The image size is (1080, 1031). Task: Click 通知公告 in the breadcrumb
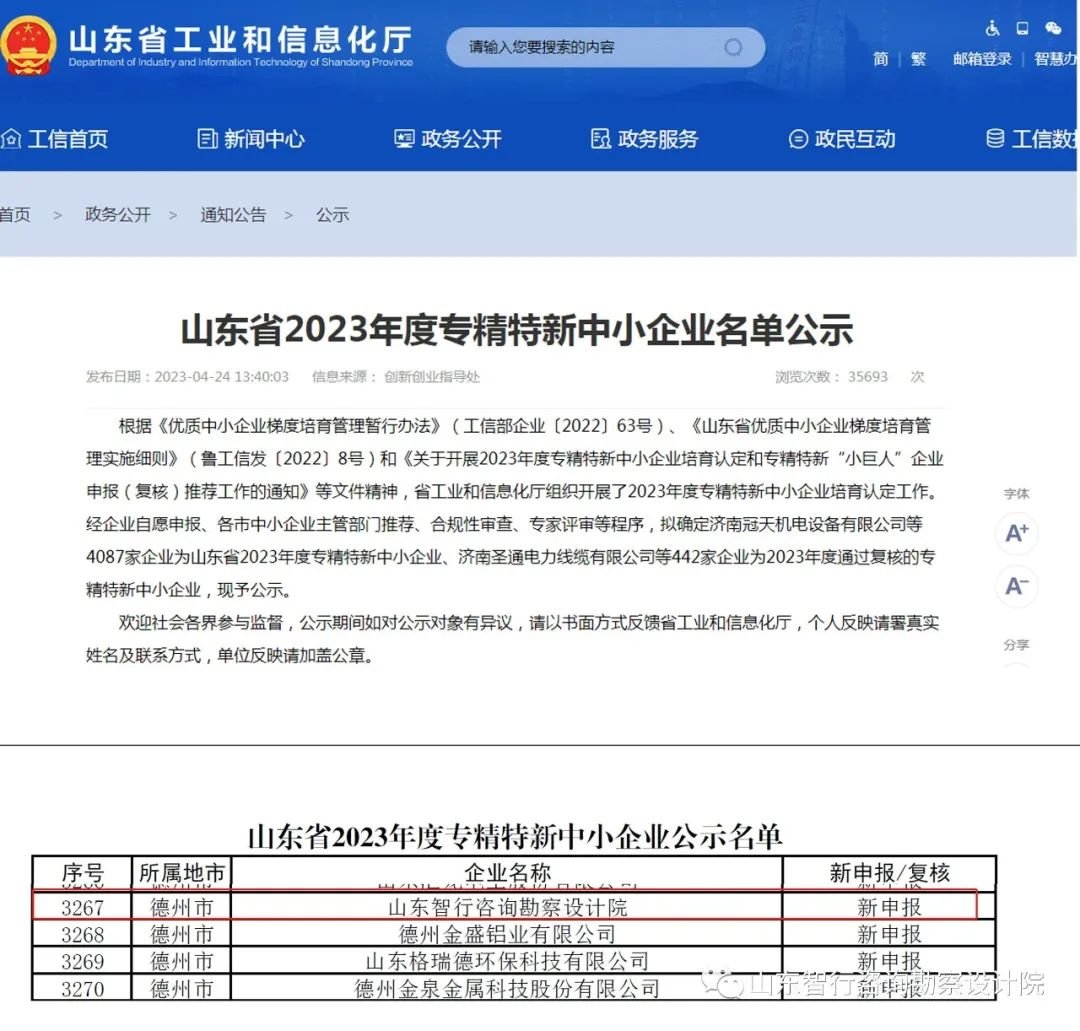pos(233,215)
